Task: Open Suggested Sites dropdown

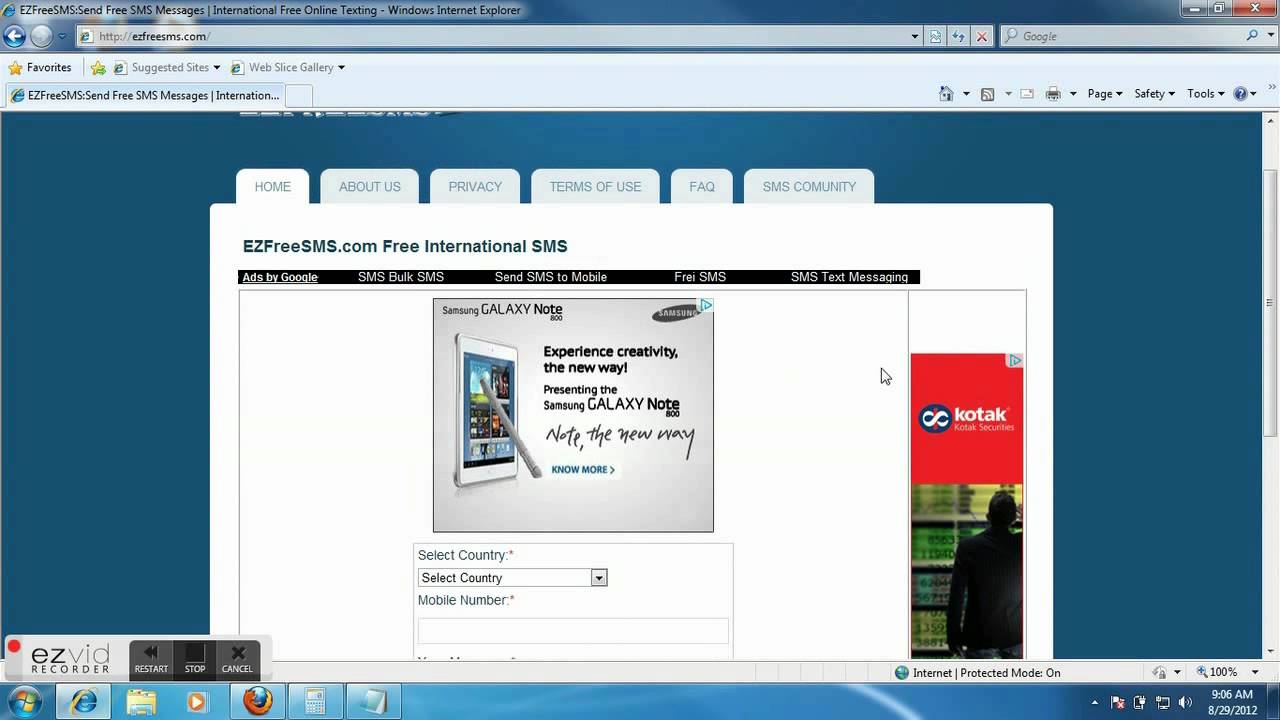Action: click(x=167, y=67)
